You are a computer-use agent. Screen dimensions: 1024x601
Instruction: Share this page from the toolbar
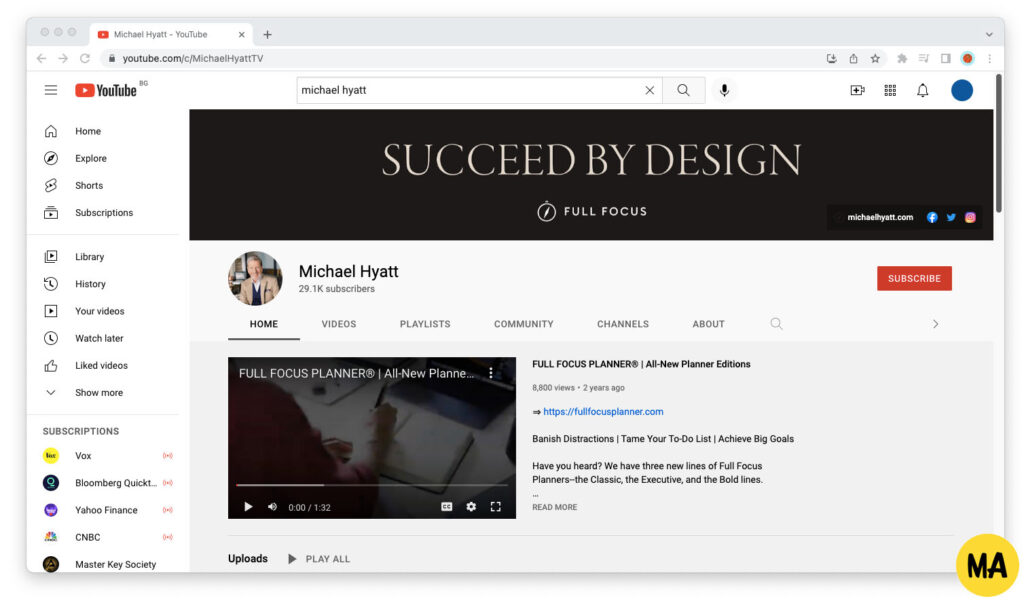pyautogui.click(x=854, y=58)
